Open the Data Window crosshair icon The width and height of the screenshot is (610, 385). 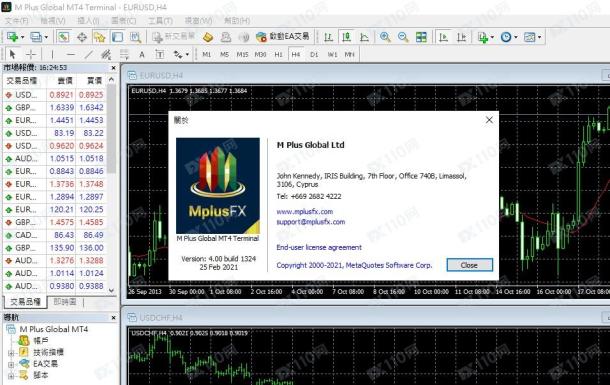pyautogui.click(x=82, y=37)
